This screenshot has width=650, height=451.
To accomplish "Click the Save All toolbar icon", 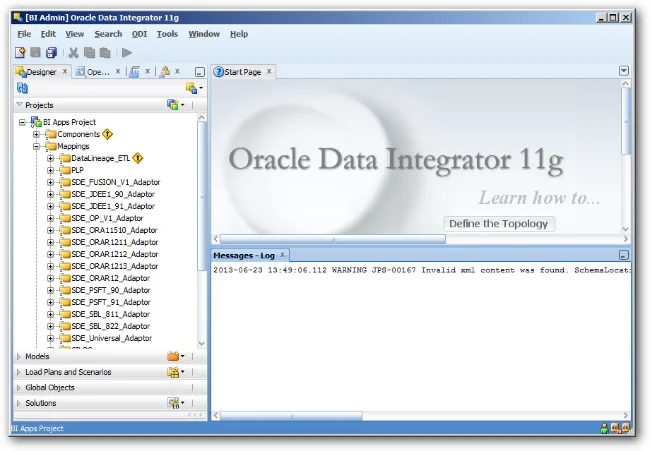I will pyautogui.click(x=51, y=53).
